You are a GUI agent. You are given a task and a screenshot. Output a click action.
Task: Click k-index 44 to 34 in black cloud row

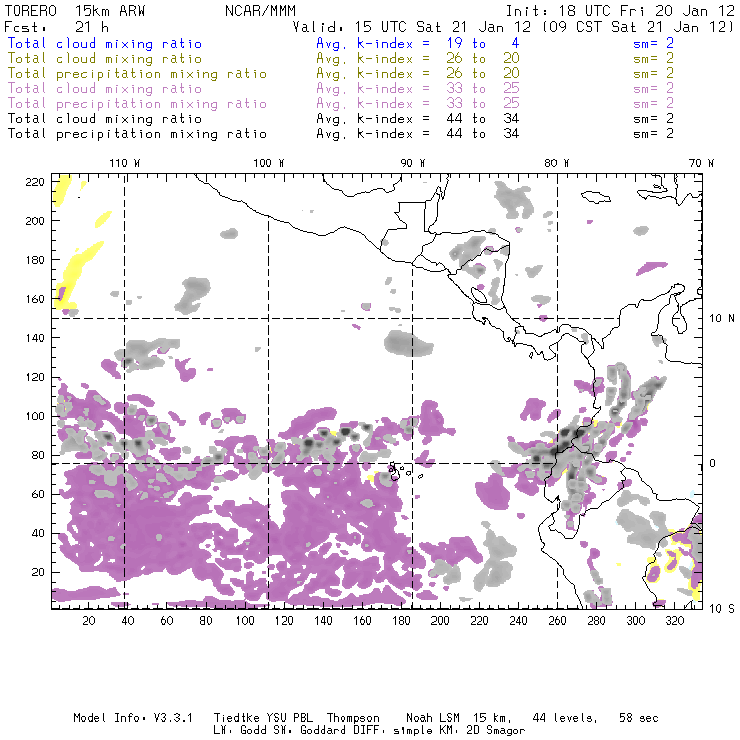click(x=483, y=119)
